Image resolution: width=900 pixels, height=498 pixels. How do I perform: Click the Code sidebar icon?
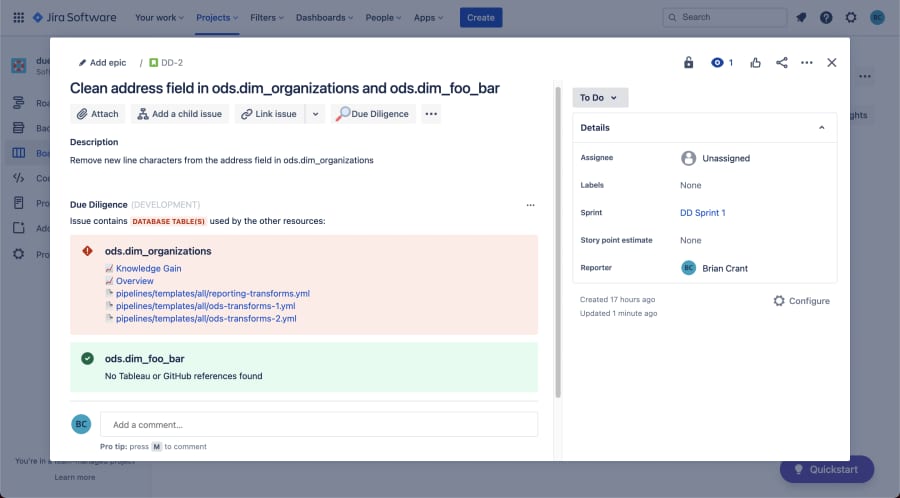[18, 178]
